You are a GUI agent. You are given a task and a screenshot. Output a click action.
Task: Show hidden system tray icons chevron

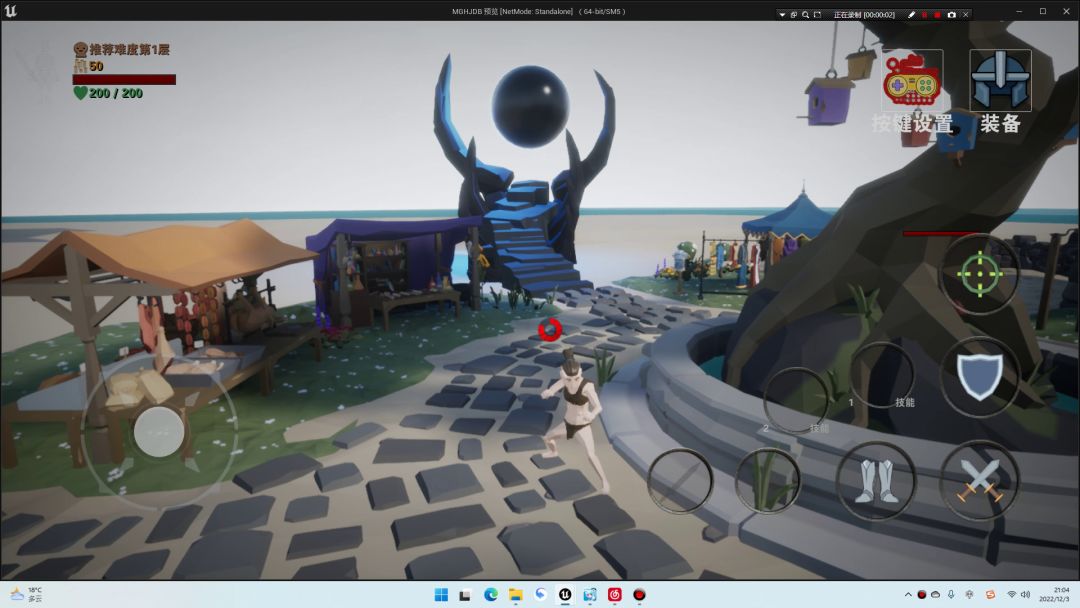point(908,595)
